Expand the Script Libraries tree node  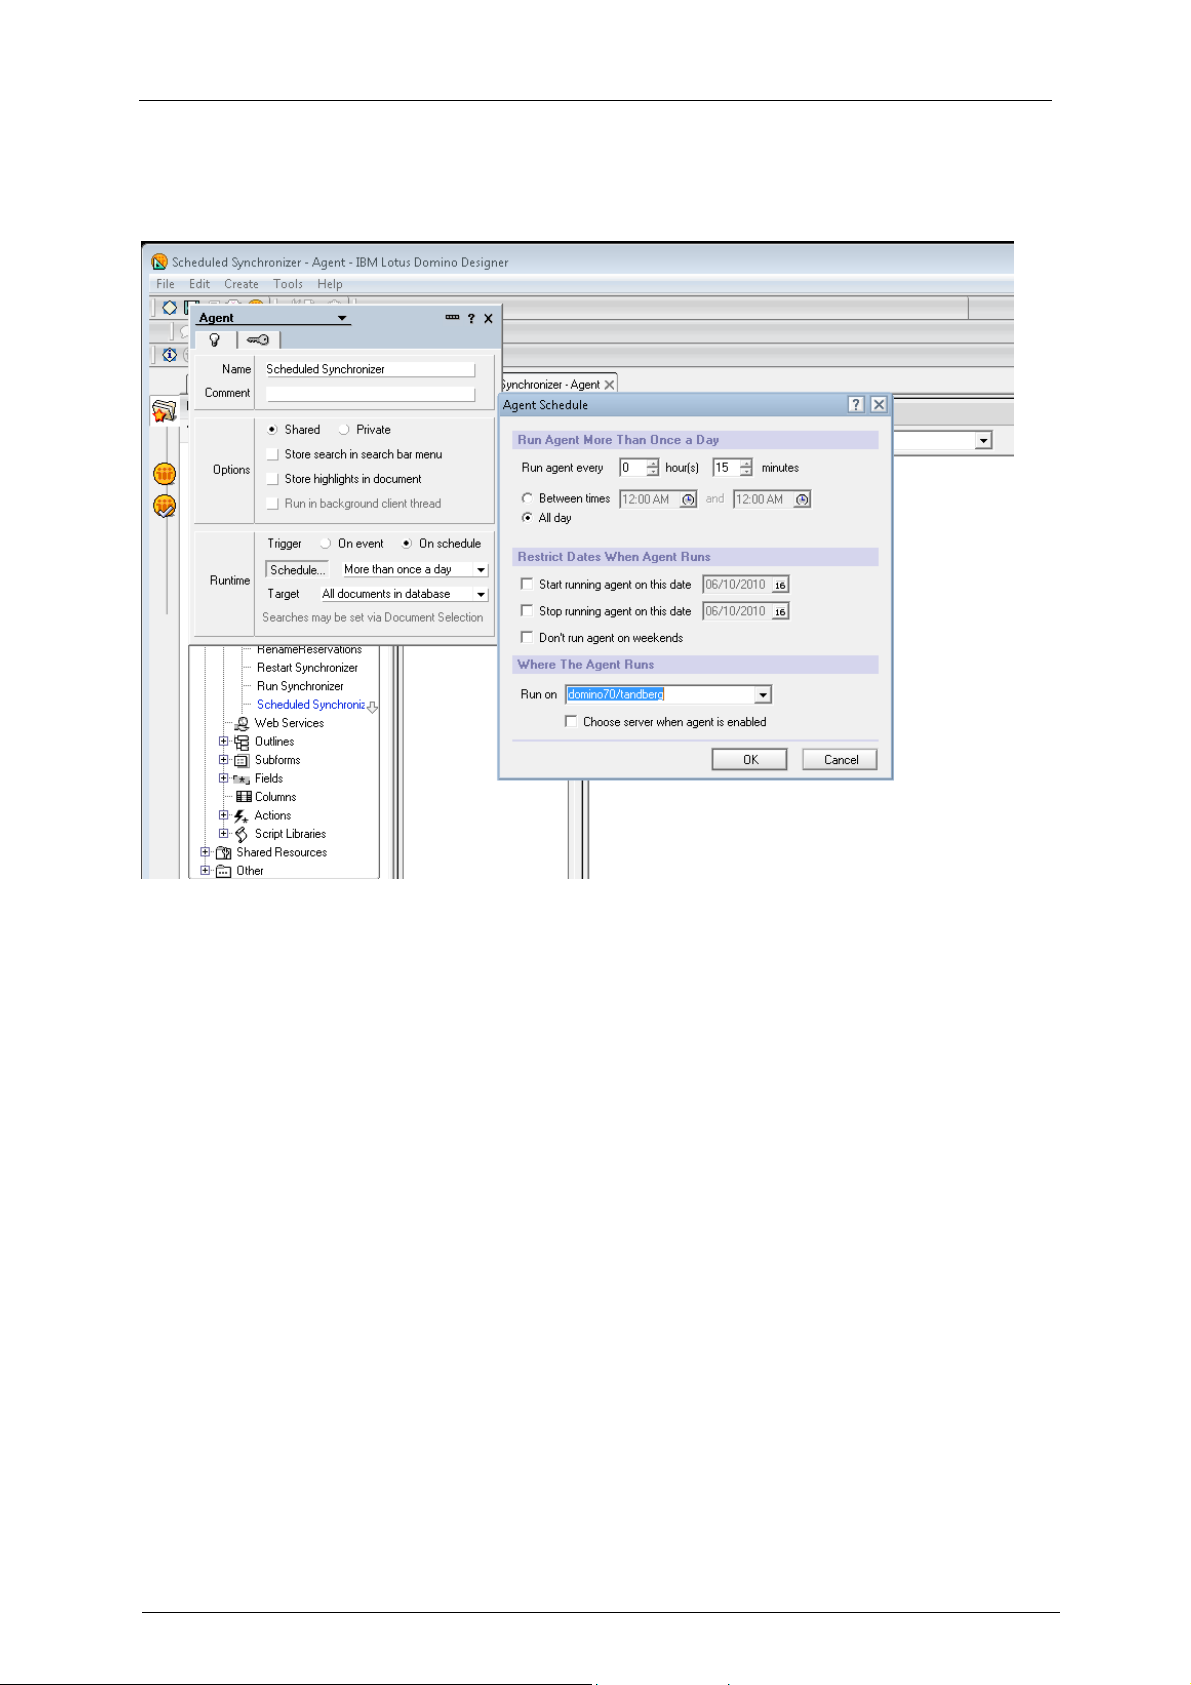pyautogui.click(x=224, y=833)
